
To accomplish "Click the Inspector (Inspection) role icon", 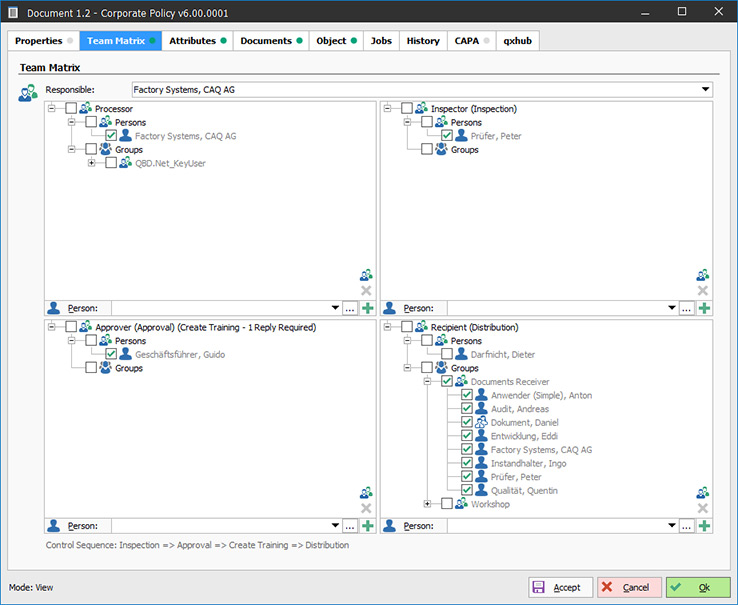I will point(421,108).
